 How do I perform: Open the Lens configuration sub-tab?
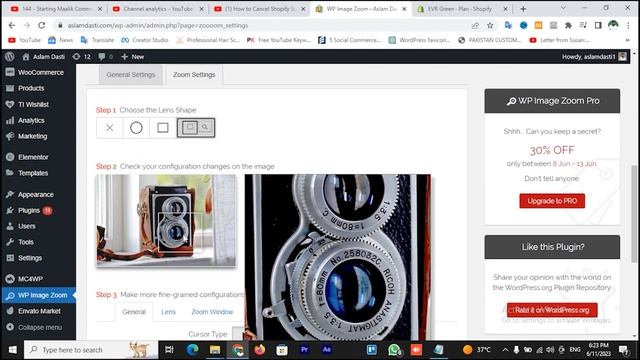click(x=168, y=312)
